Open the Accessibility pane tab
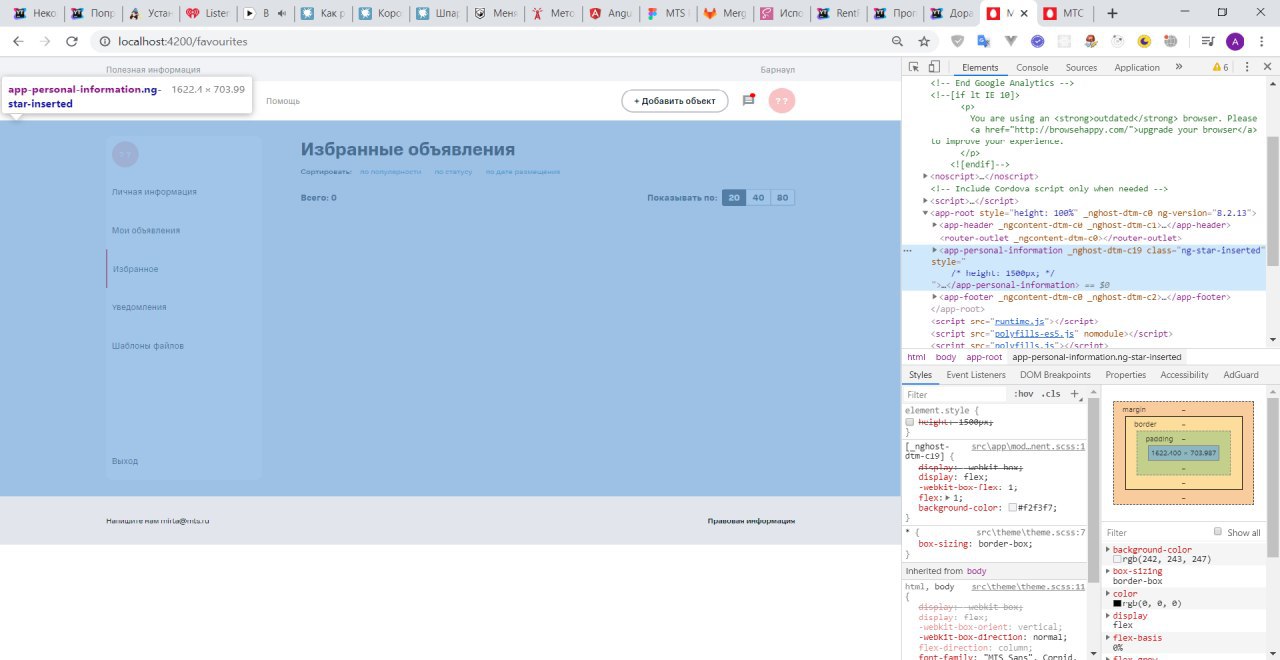 click(1184, 375)
